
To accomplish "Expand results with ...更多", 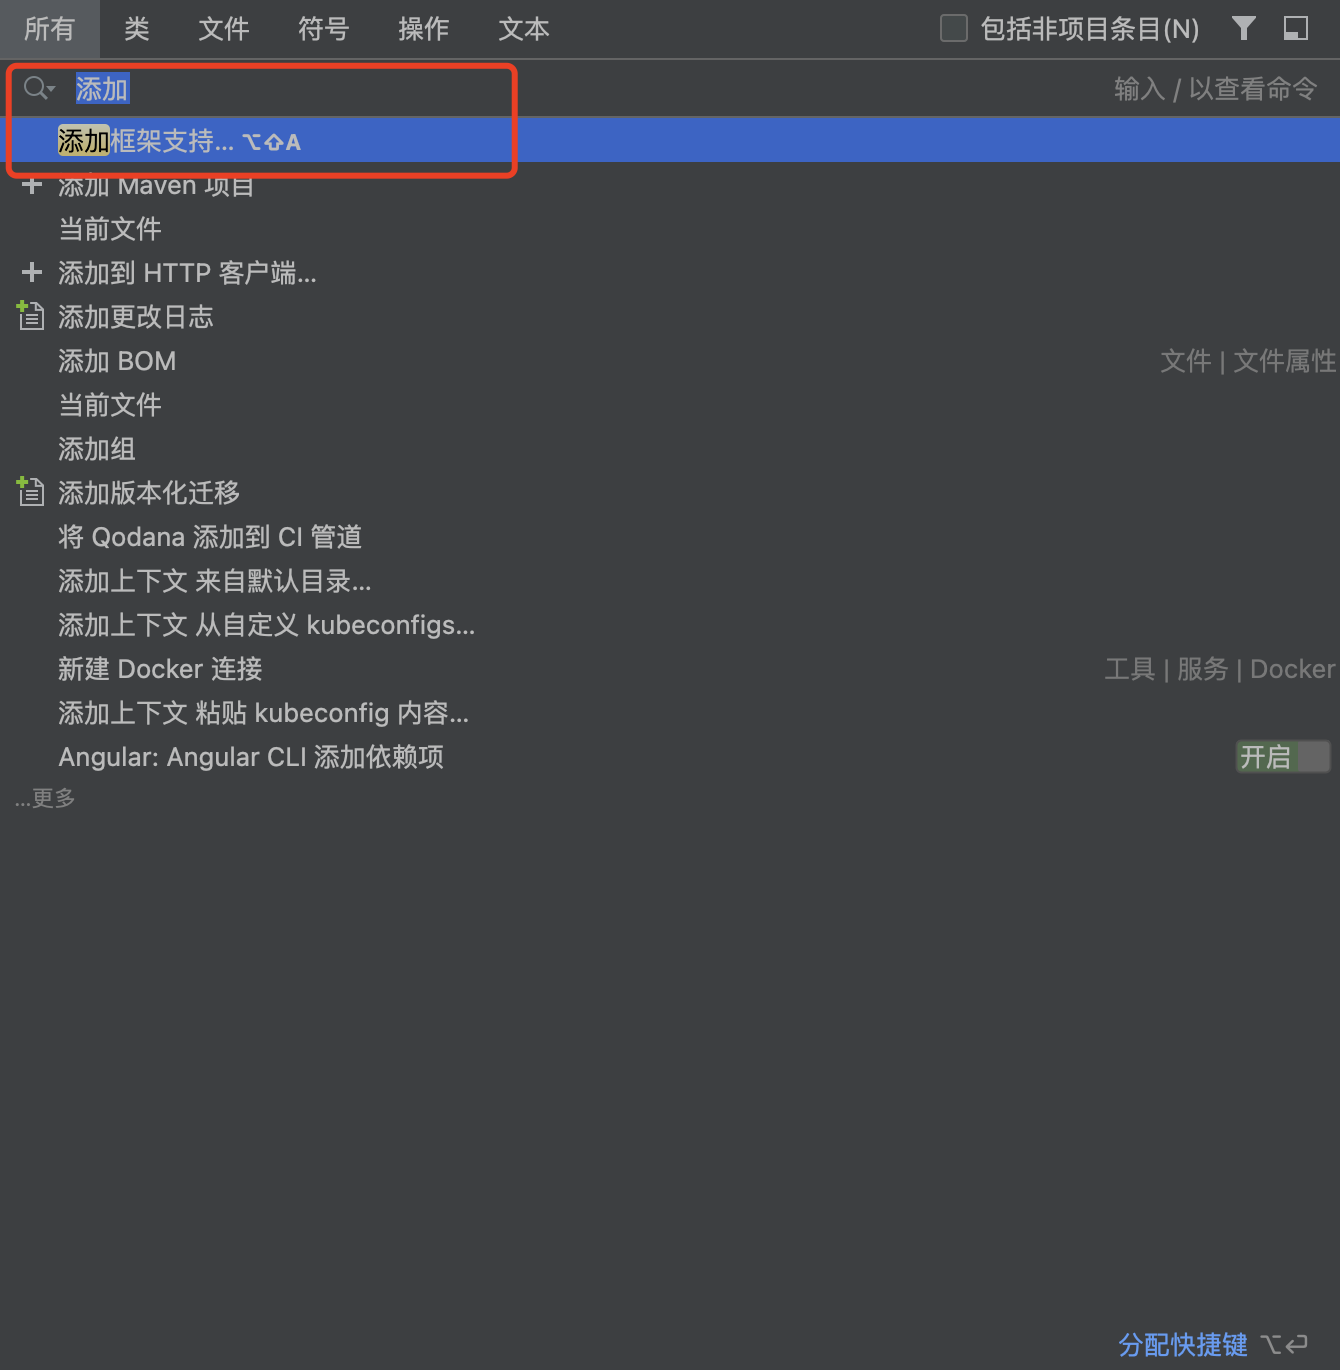I will click(x=45, y=798).
